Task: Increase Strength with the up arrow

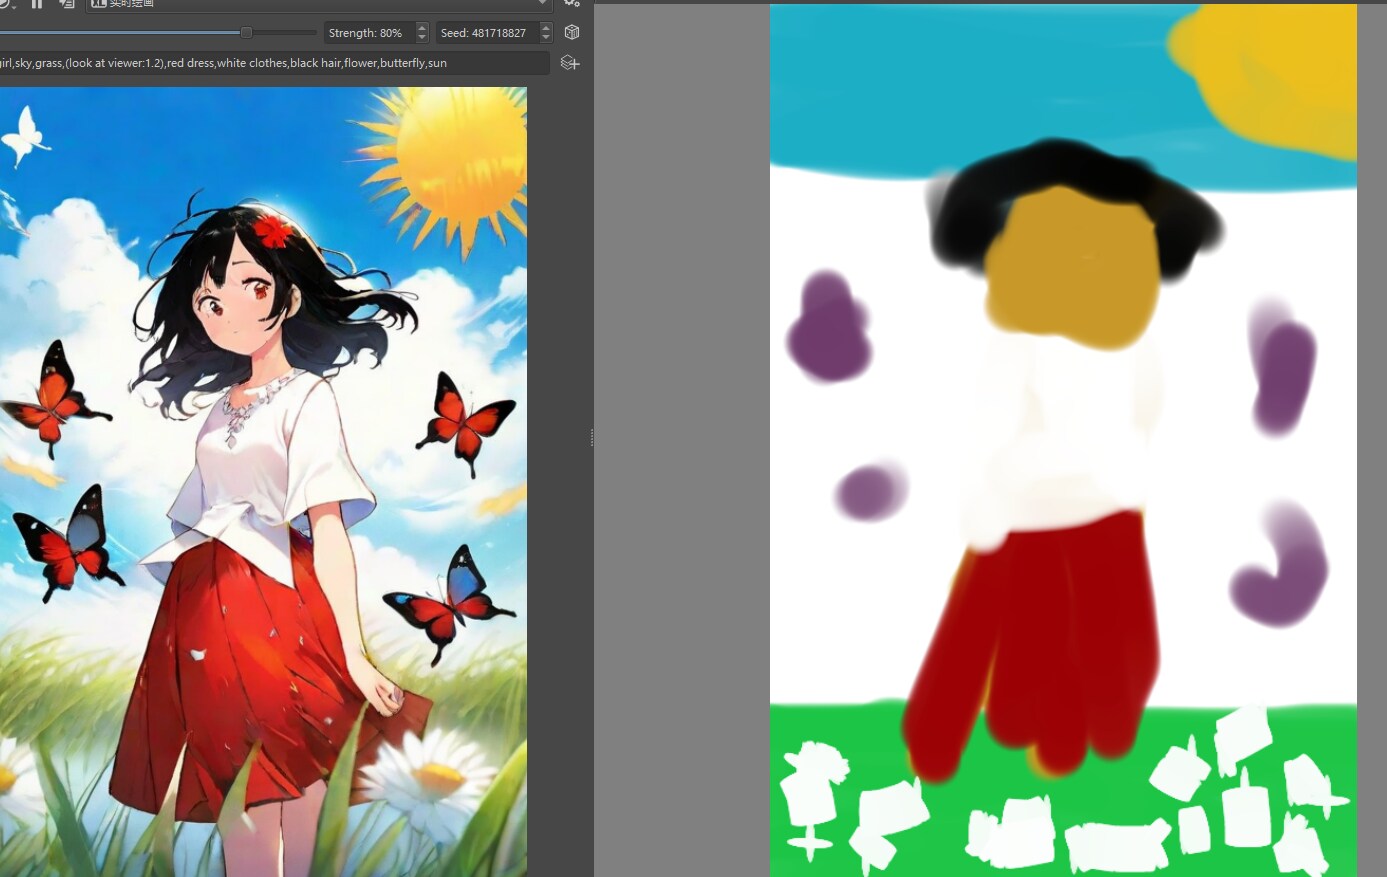Action: pos(422,28)
